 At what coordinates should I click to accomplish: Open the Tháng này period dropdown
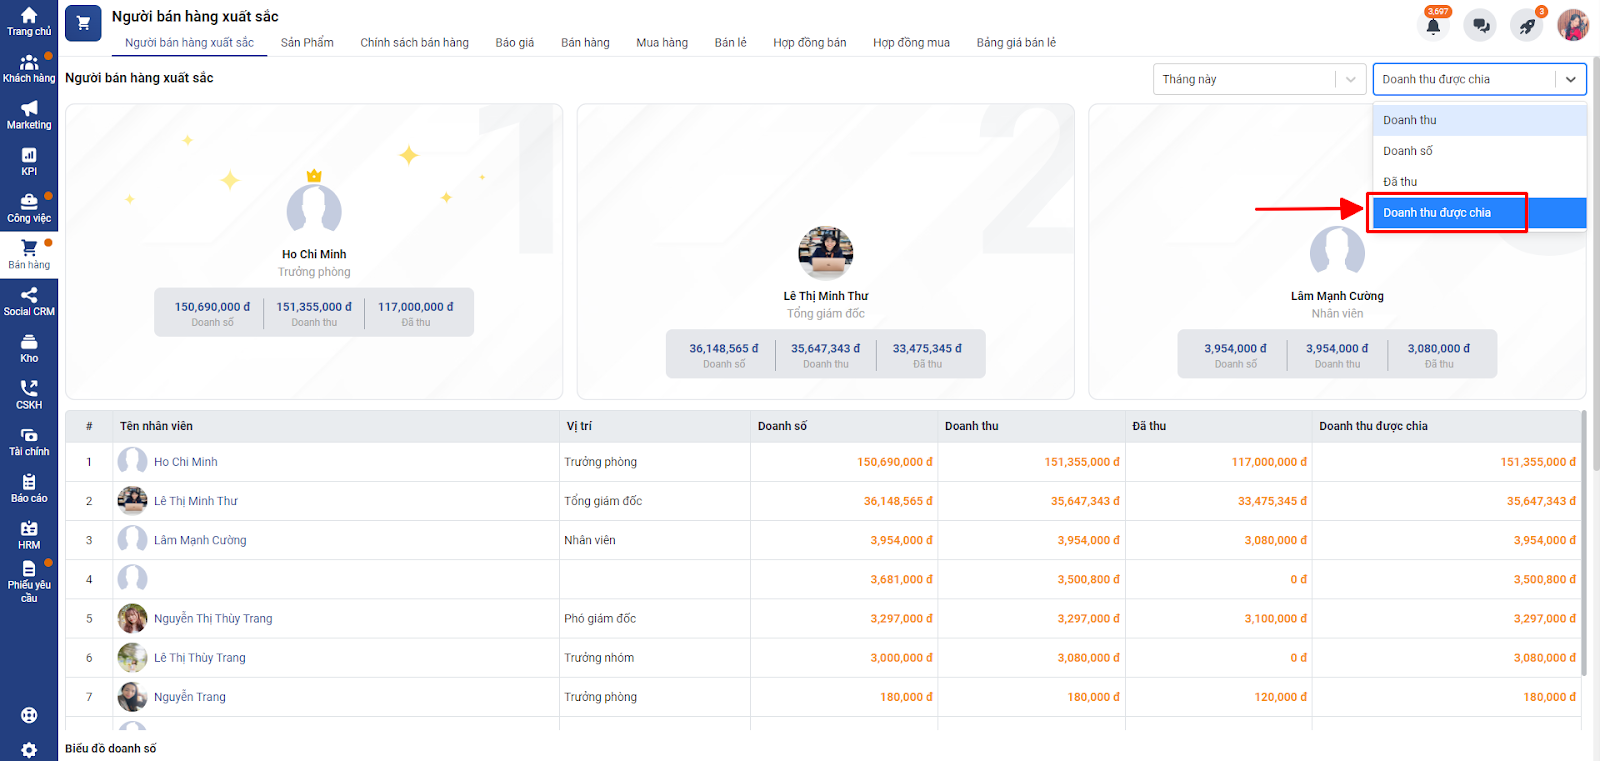(x=1259, y=79)
